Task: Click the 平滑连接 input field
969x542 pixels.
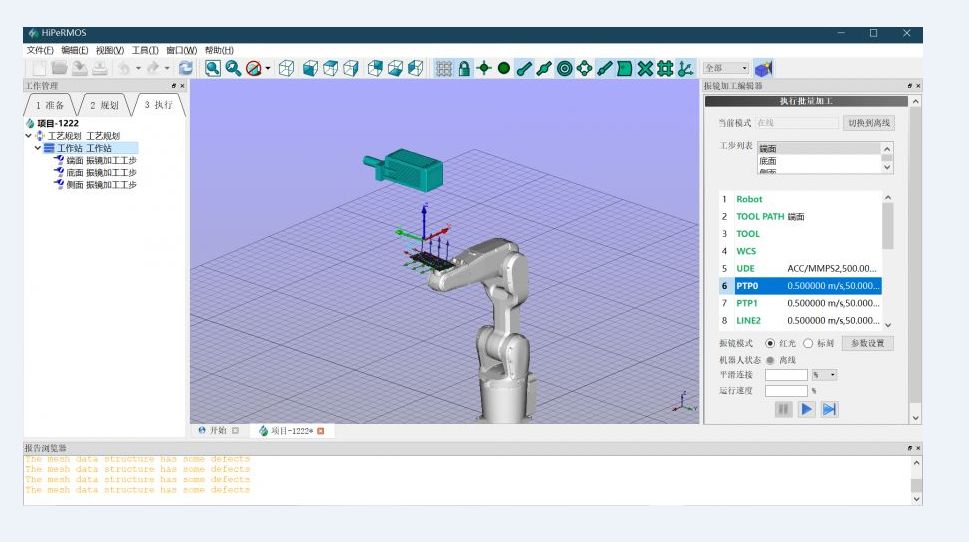Action: click(x=786, y=375)
